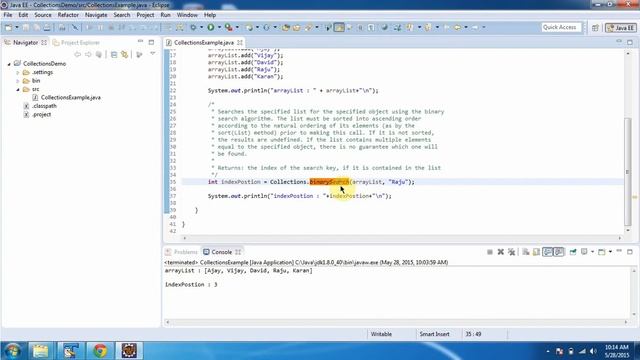Toggle Link with Editor in Navigator
Viewport: 640px width, 360px height.
click(124, 54)
